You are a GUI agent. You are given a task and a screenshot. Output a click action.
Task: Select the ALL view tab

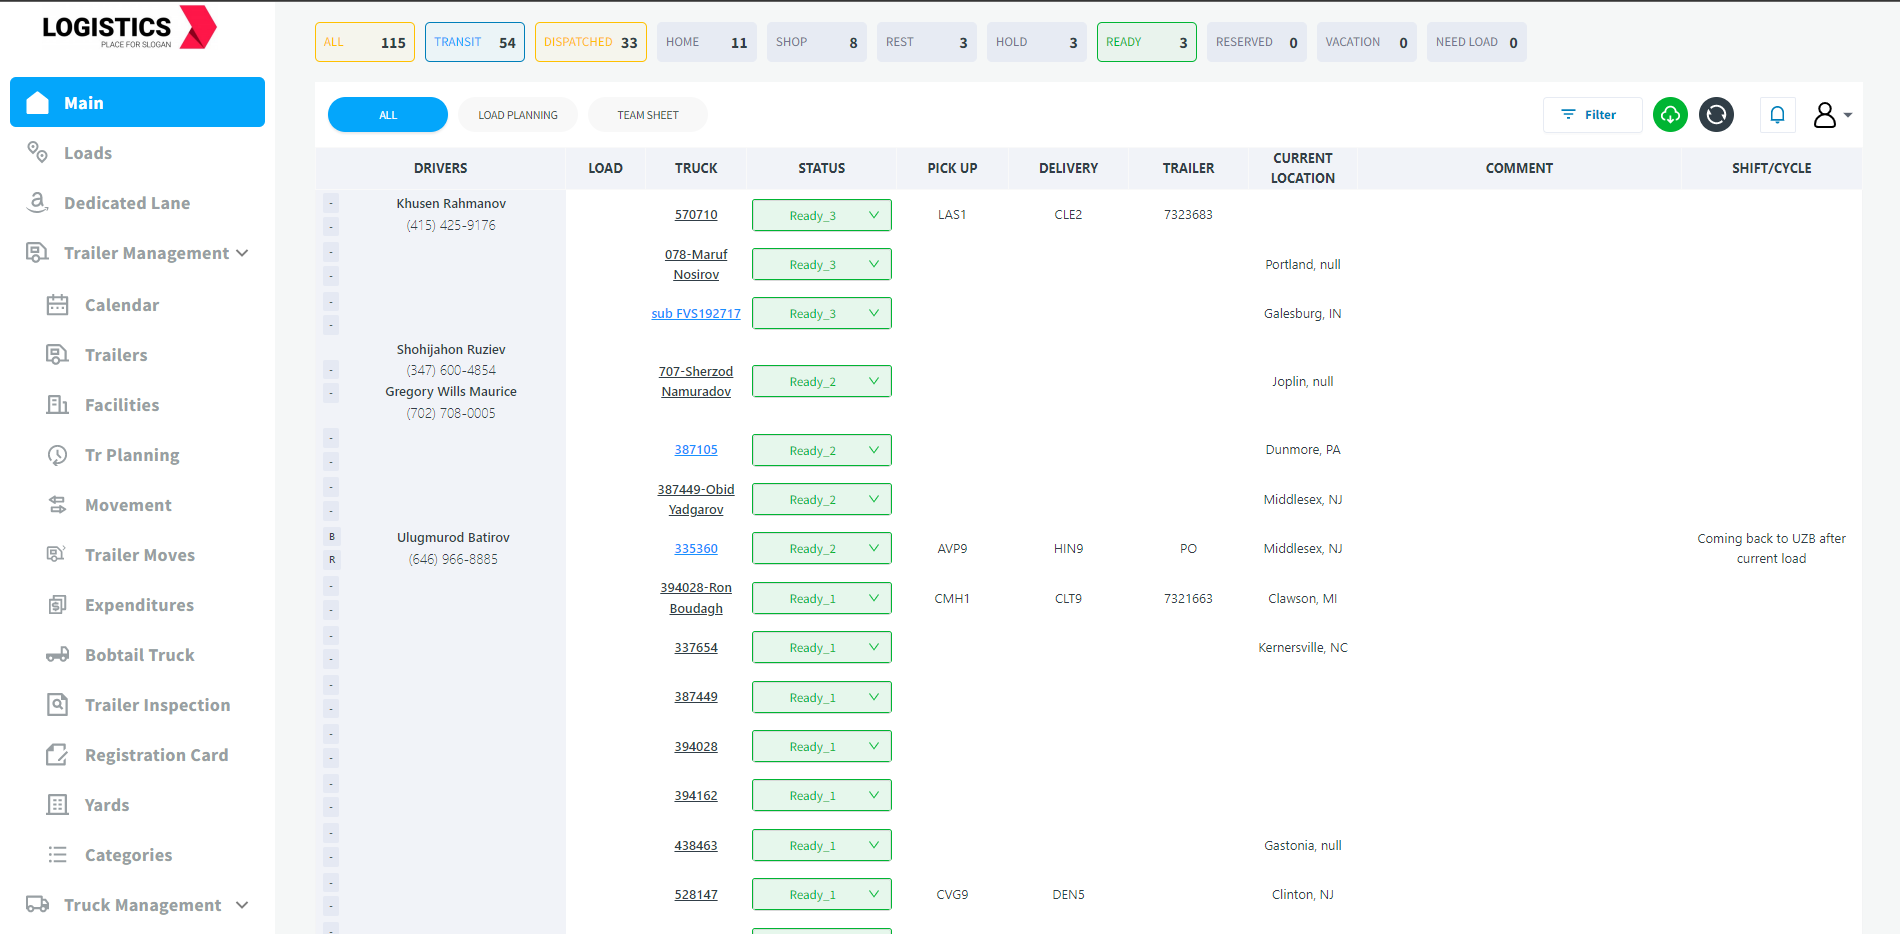[x=388, y=115]
